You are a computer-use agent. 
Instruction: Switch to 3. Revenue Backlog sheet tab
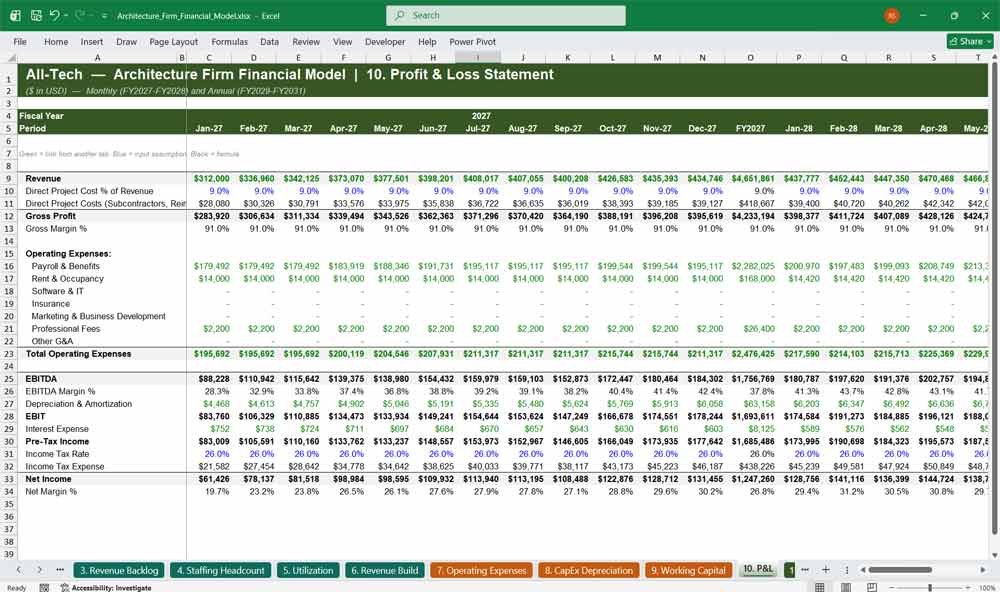(119, 570)
